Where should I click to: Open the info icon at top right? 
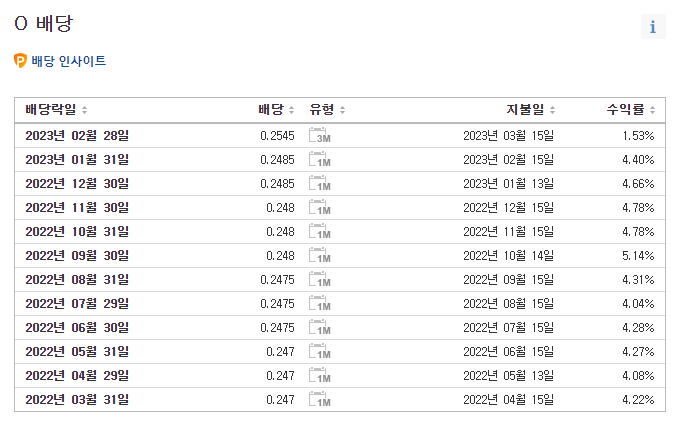(x=653, y=27)
